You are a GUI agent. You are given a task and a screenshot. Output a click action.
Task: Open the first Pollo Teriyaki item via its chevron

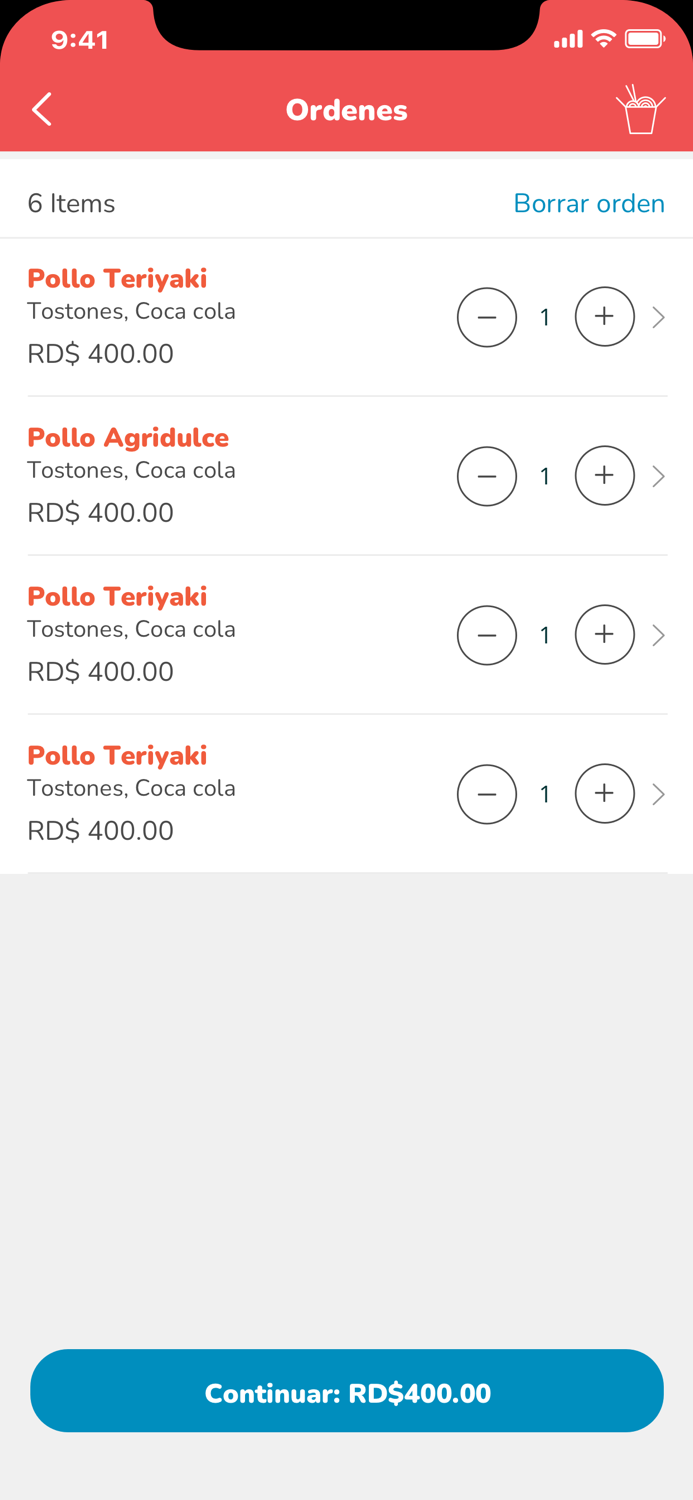coord(658,317)
